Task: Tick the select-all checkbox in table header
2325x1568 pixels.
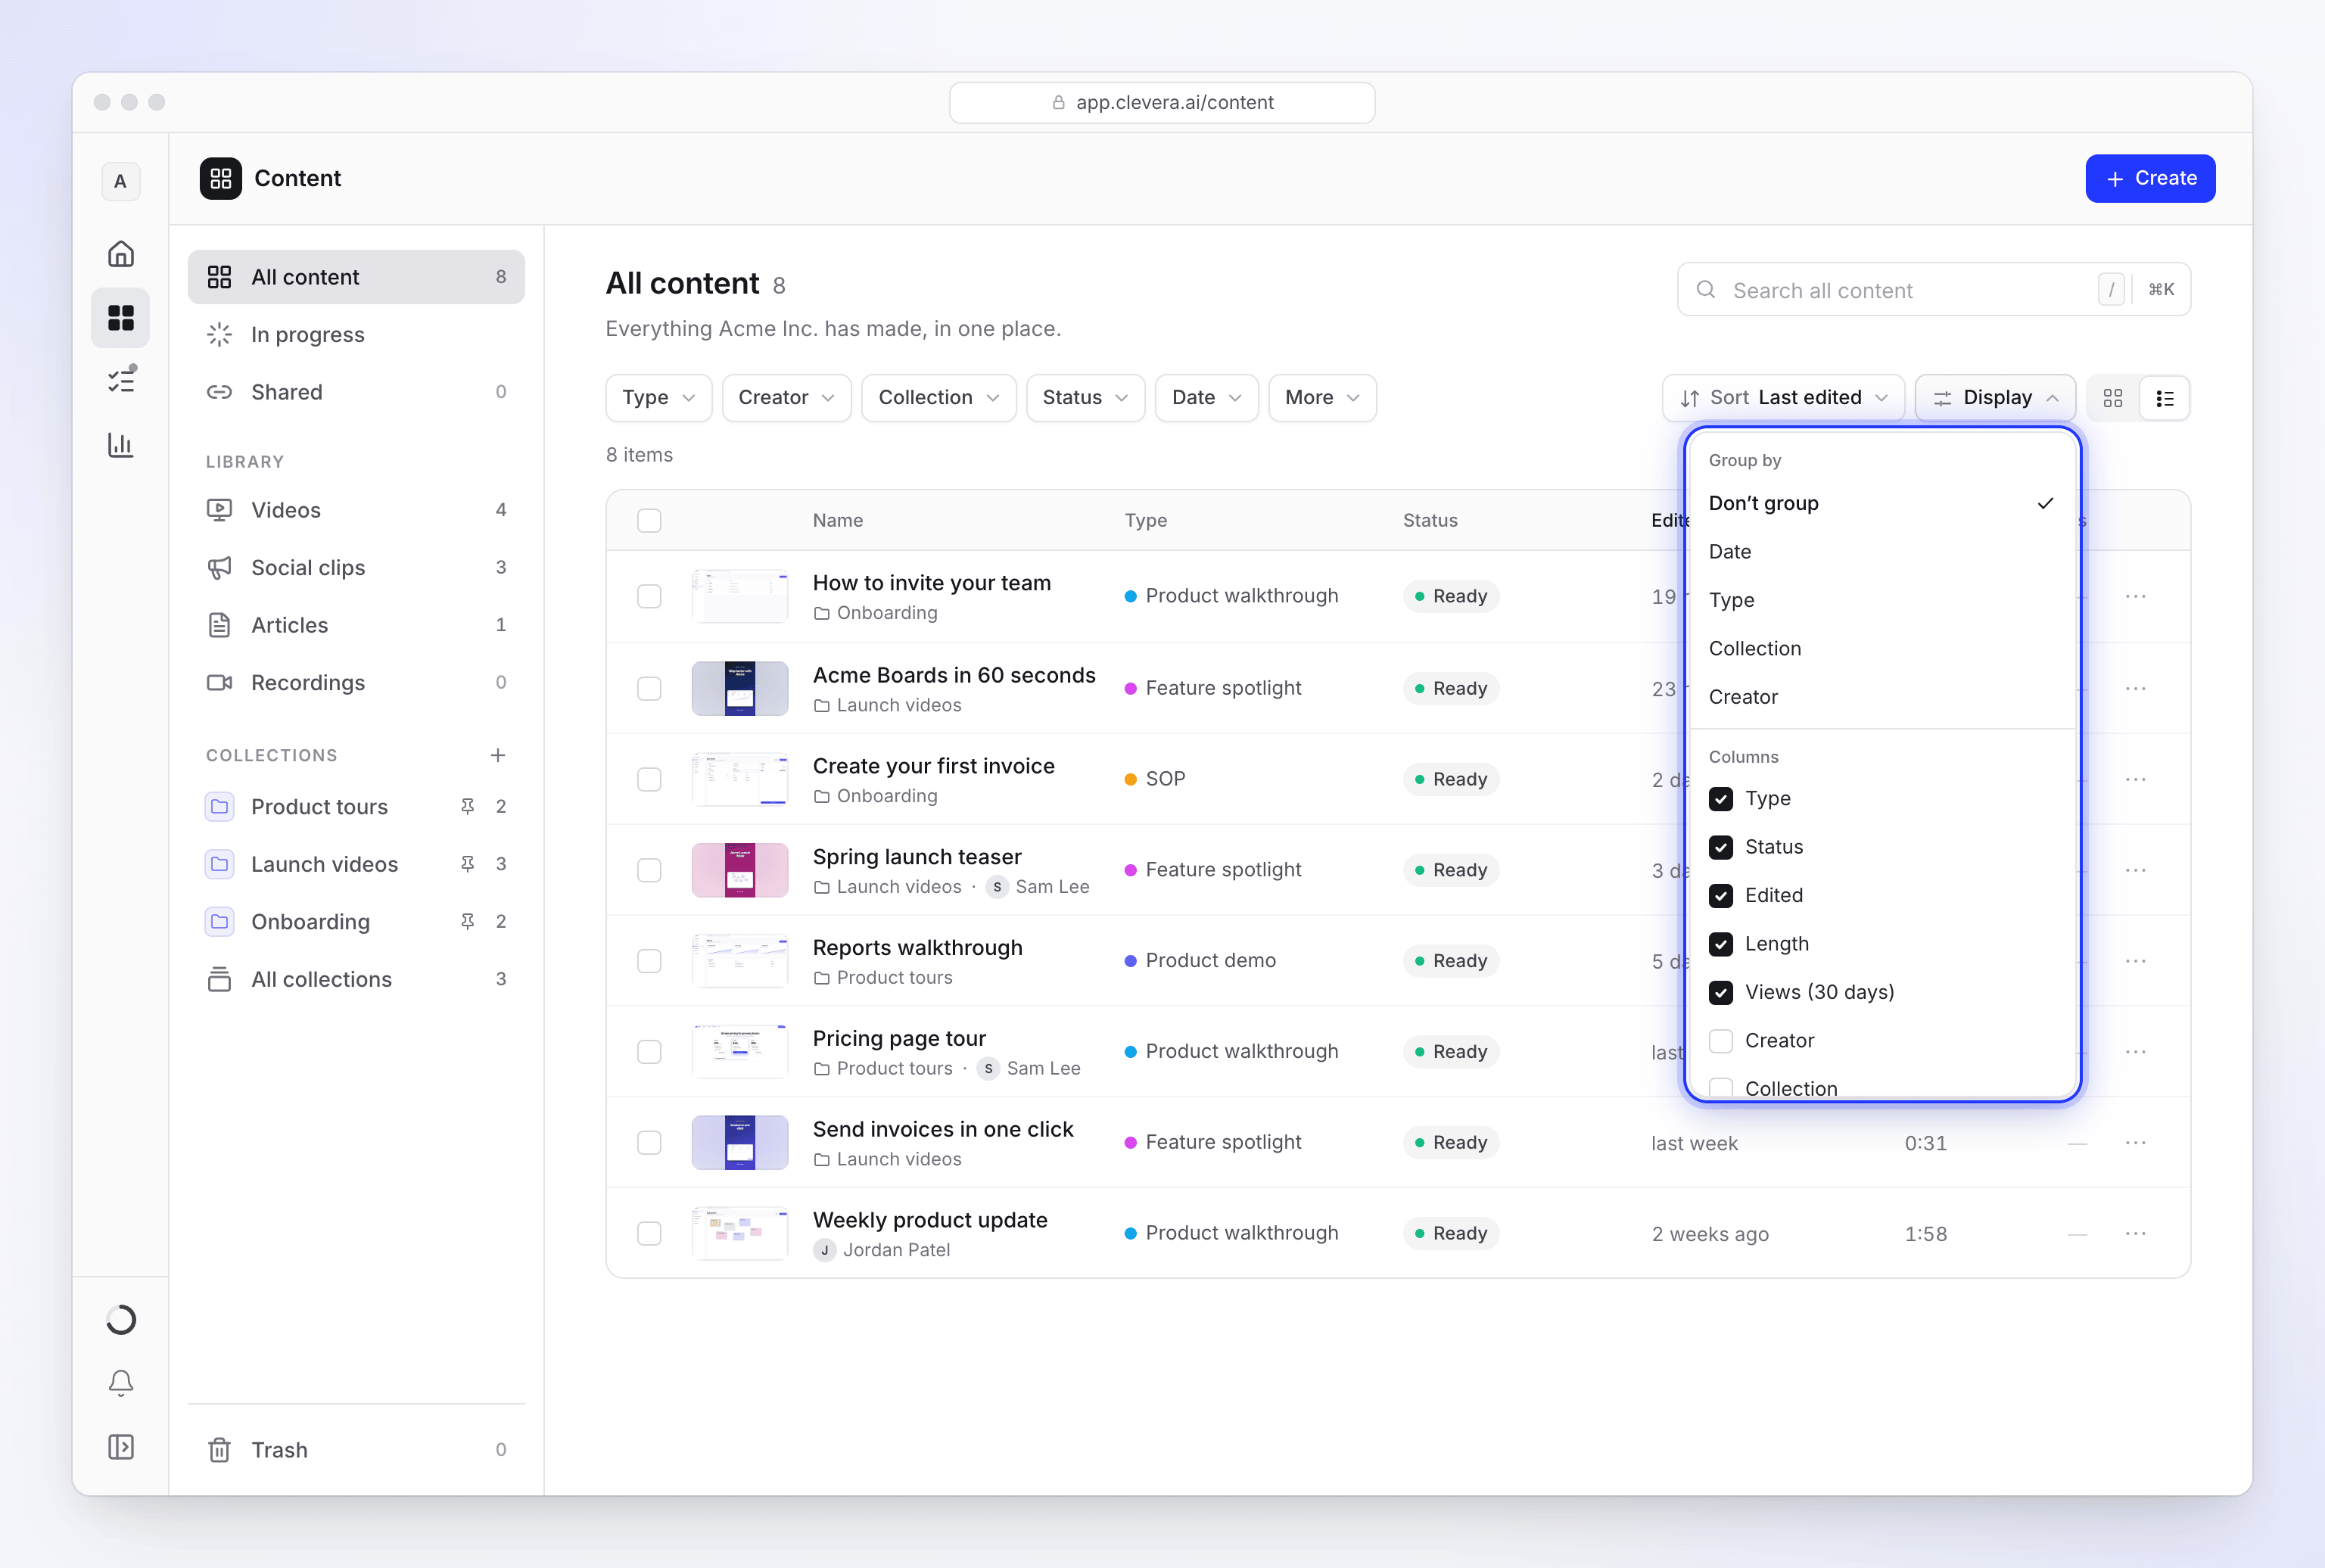Action: point(649,520)
